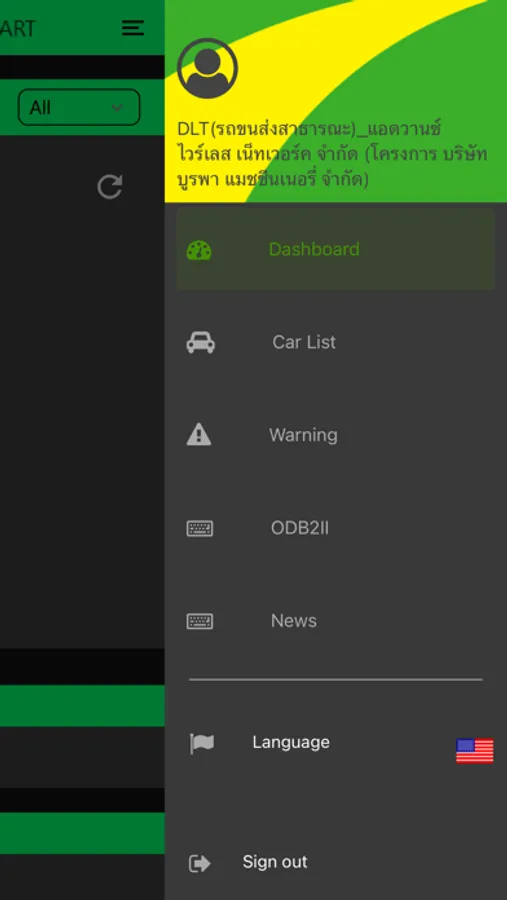Click the keyboard icon next to News
507x900 pixels.
pyautogui.click(x=200, y=621)
